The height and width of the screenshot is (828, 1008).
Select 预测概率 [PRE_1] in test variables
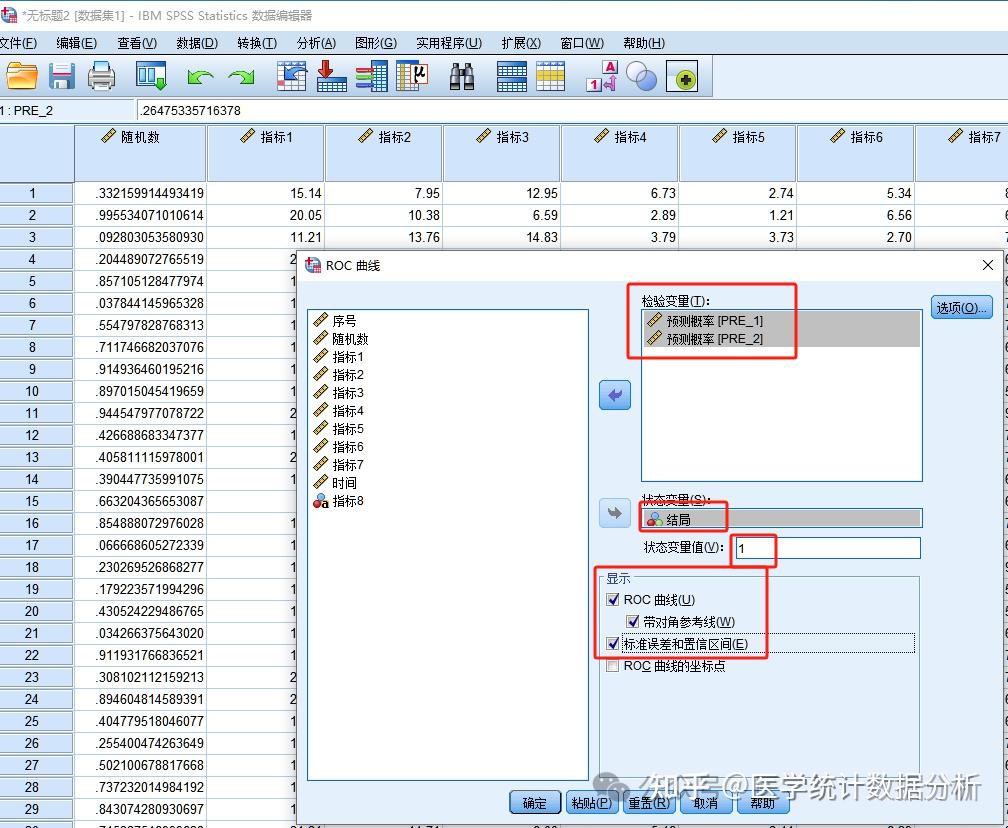[782, 320]
